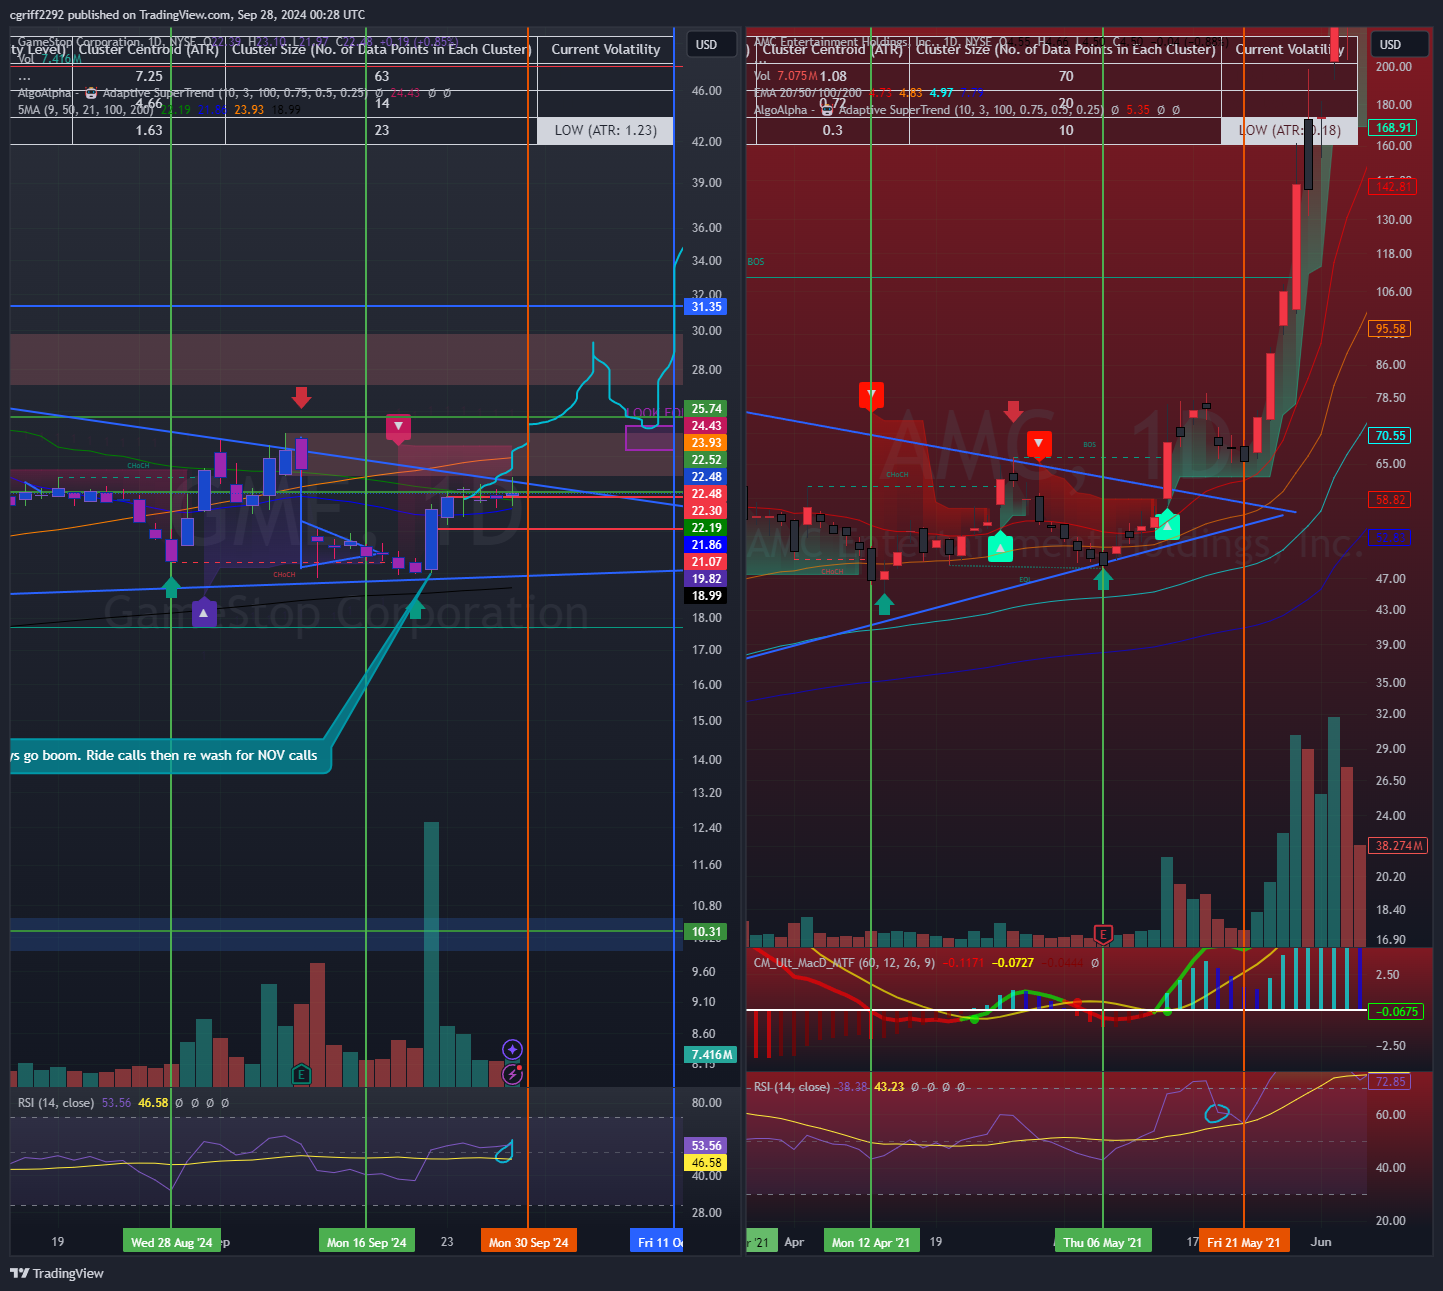
Task: Click the 31.35 blue price label
Action: 707,307
